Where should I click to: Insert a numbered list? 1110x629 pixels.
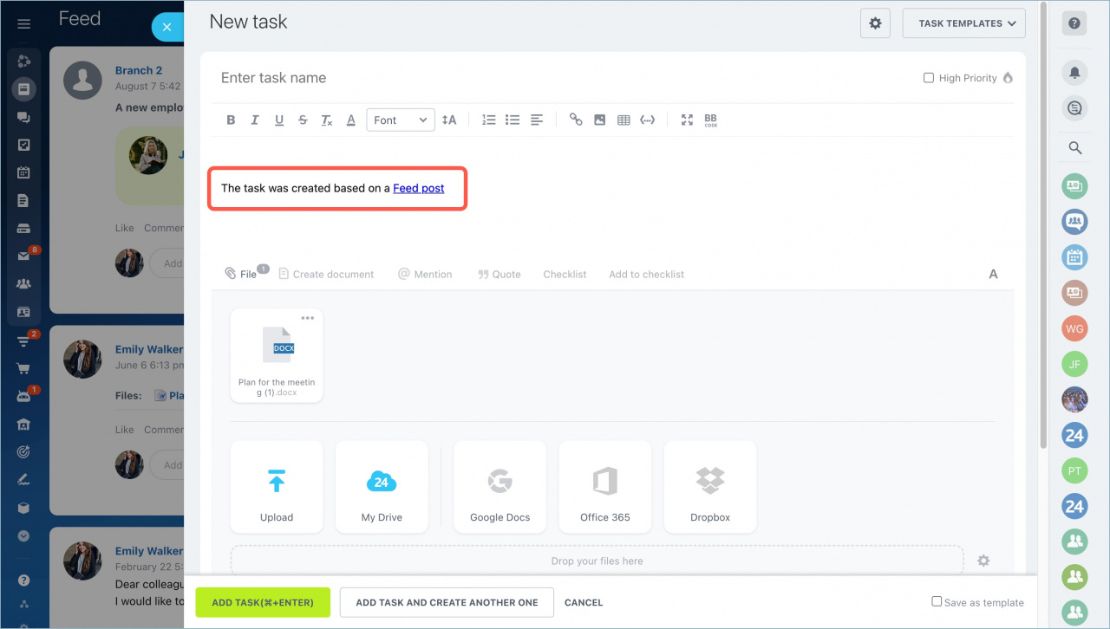(488, 120)
